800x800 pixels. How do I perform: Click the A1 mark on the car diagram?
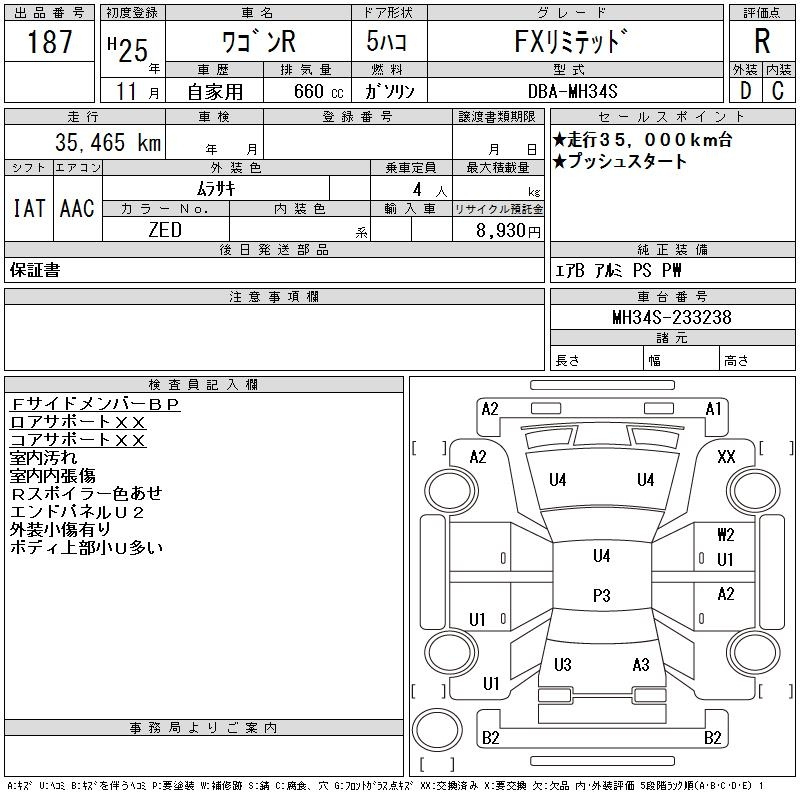pos(714,409)
